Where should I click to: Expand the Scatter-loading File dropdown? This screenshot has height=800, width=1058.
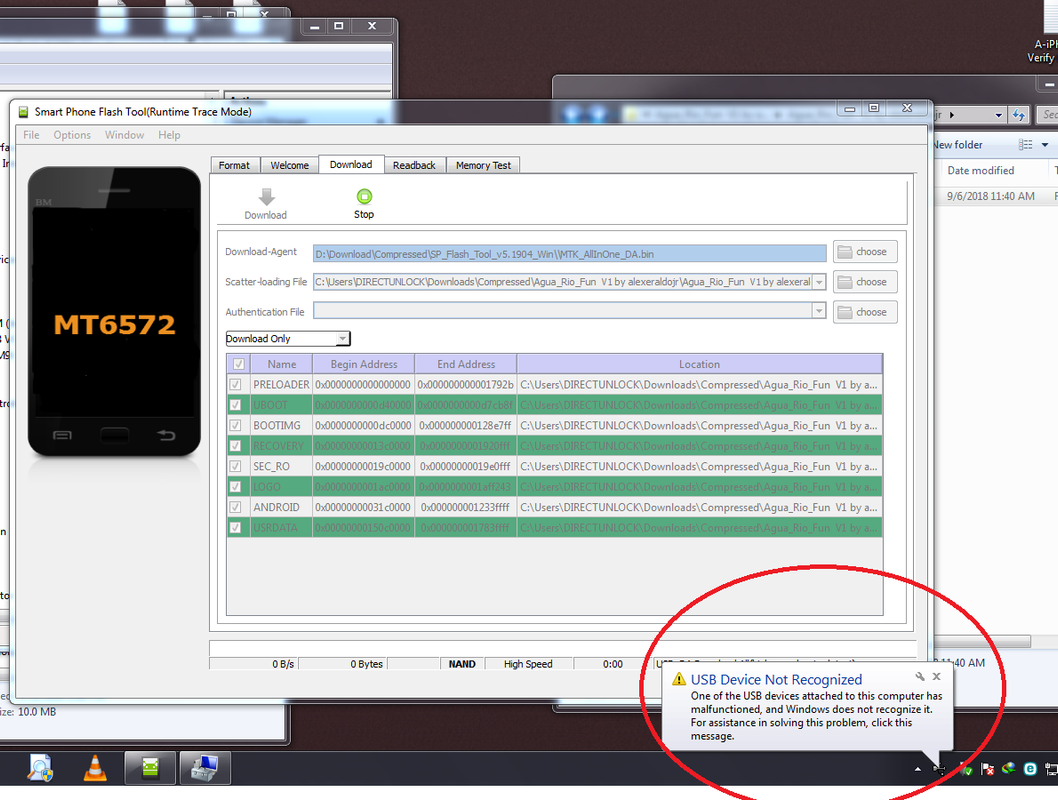pos(818,282)
